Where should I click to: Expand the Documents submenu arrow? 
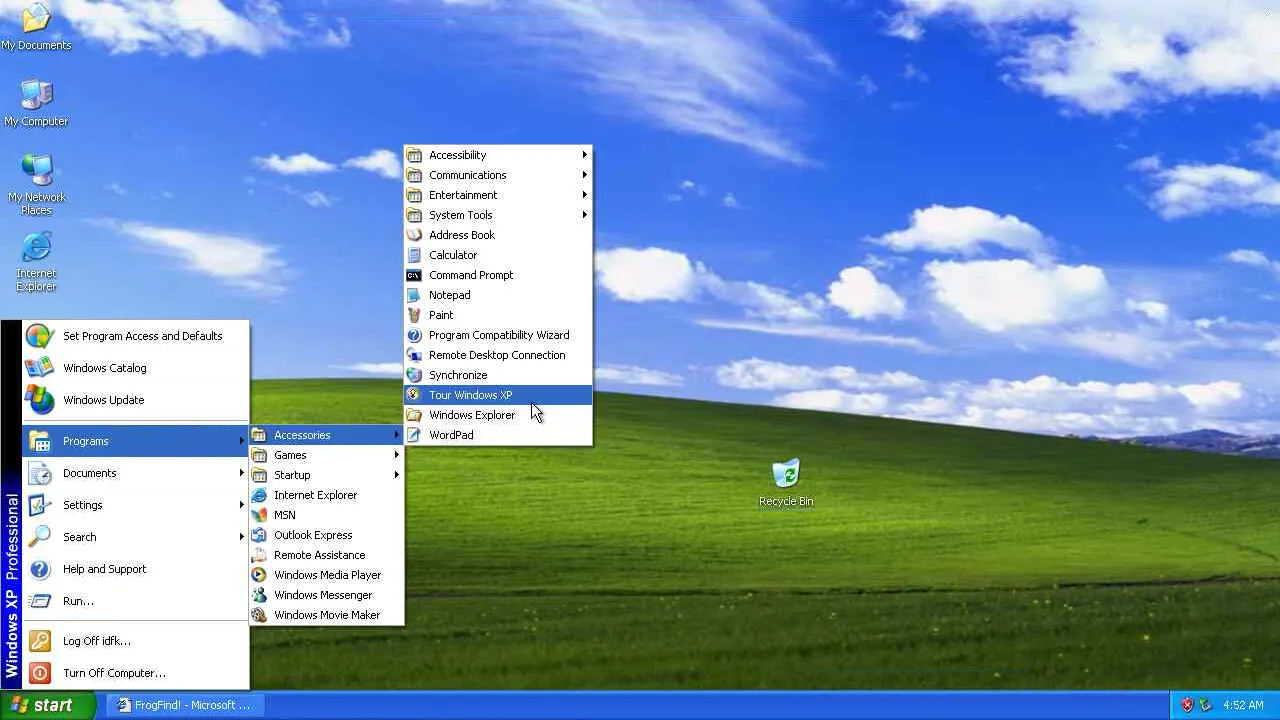(x=242, y=473)
